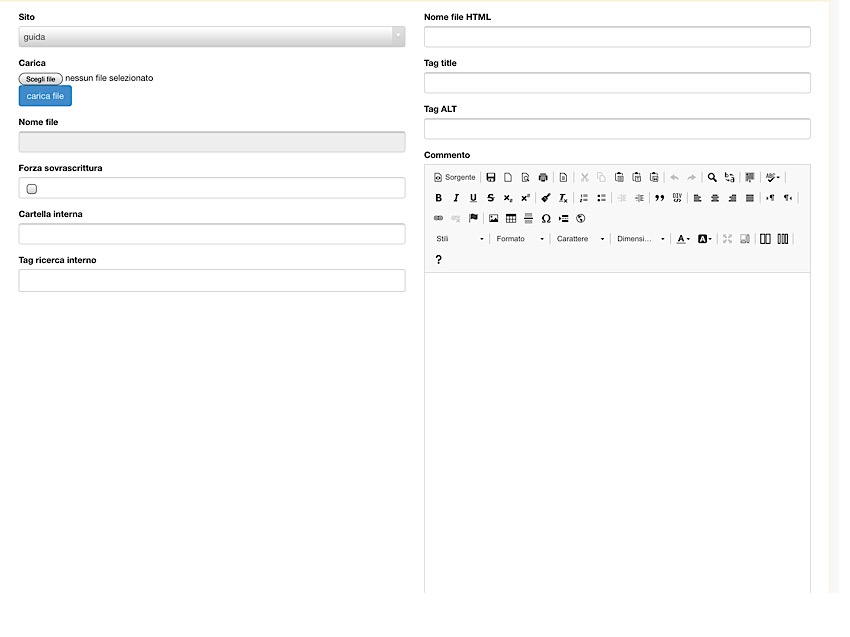The height and width of the screenshot is (637, 850).
Task: Click the Sorgente source button
Action: (455, 177)
